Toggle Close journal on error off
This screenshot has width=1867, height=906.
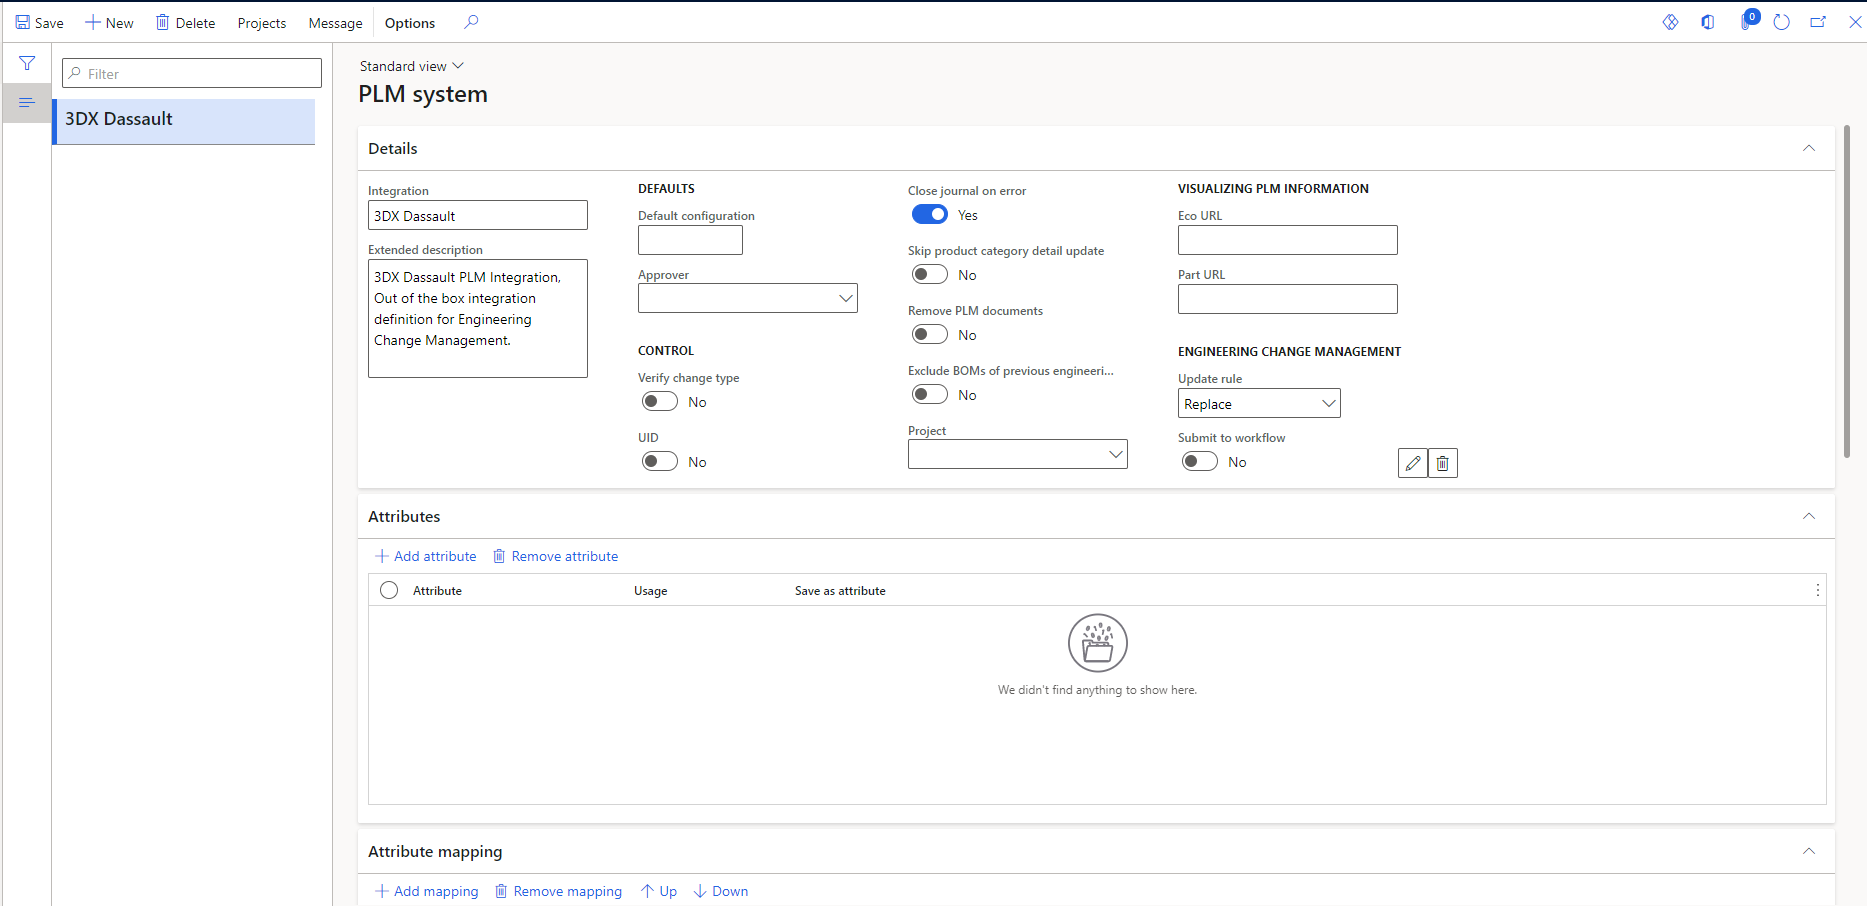pos(929,214)
